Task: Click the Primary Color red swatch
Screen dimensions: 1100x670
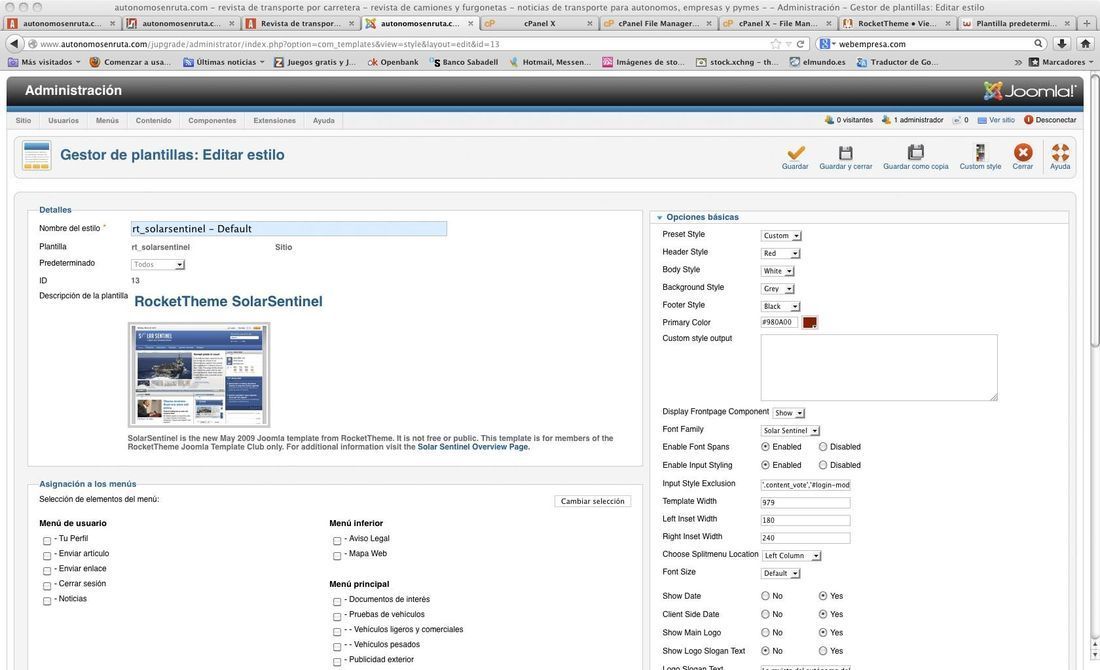Action: point(810,323)
